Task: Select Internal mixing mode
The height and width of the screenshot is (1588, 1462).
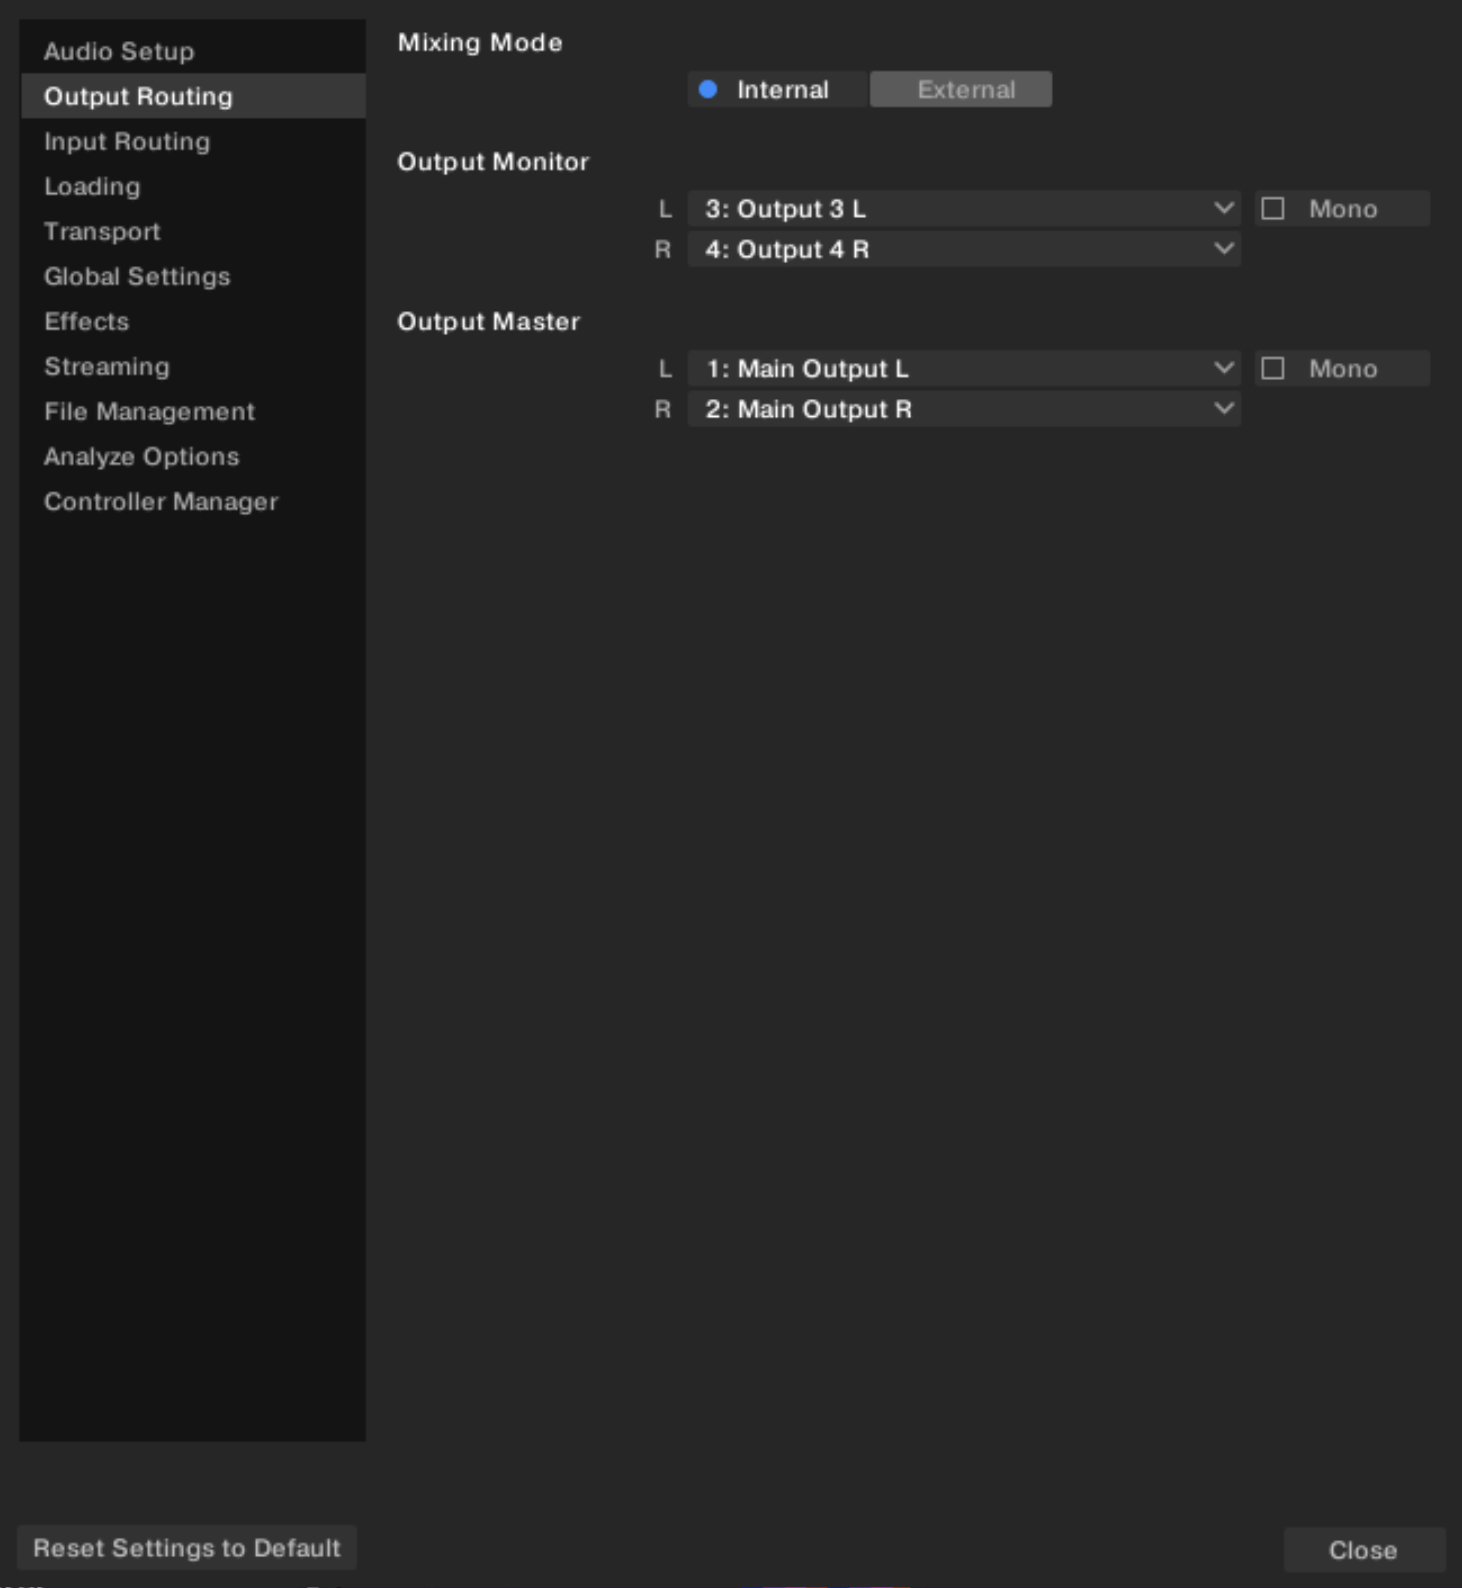Action: click(x=777, y=89)
